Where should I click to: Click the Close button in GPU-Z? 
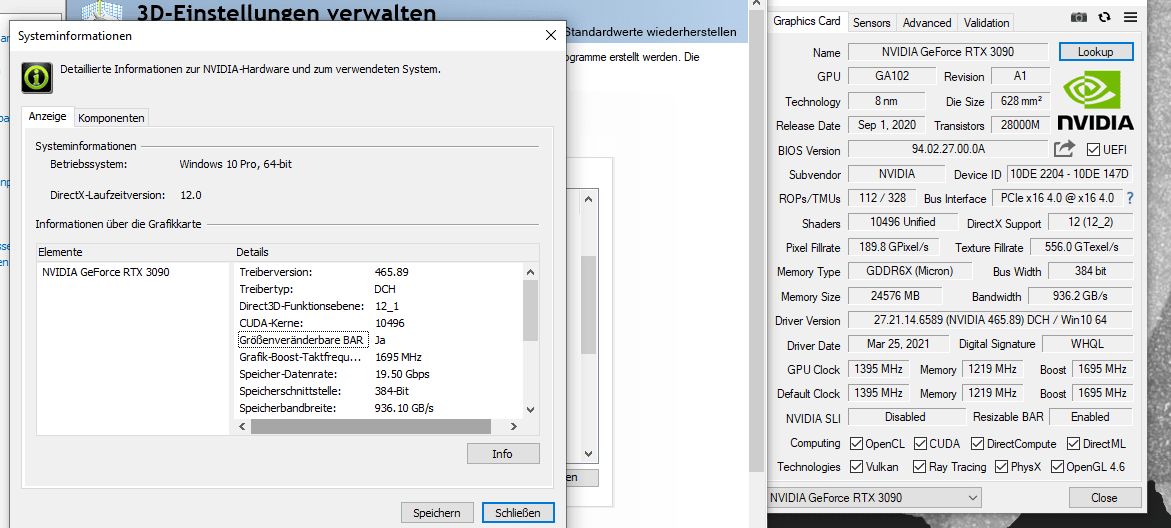[1105, 497]
